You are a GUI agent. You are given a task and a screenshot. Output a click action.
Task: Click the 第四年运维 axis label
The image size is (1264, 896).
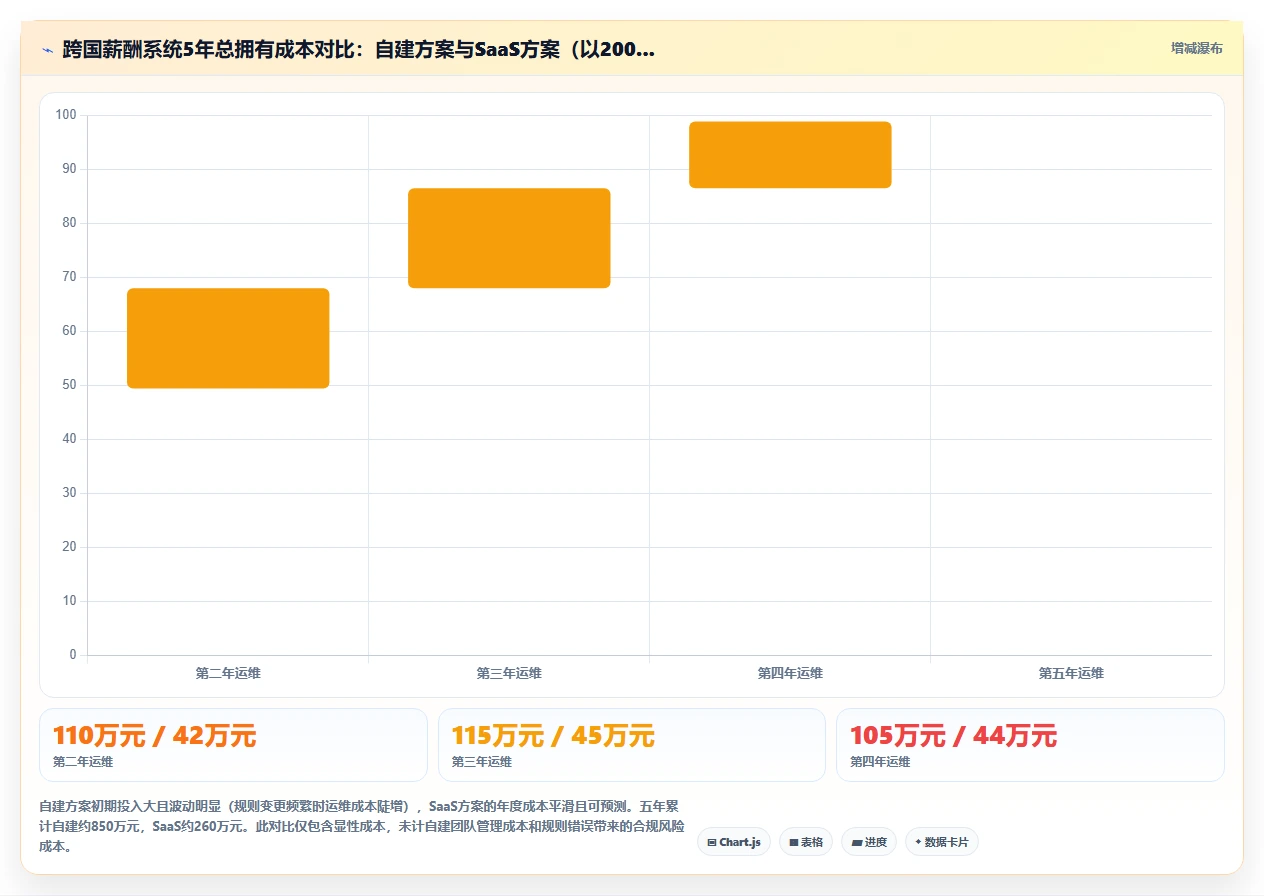pos(790,673)
